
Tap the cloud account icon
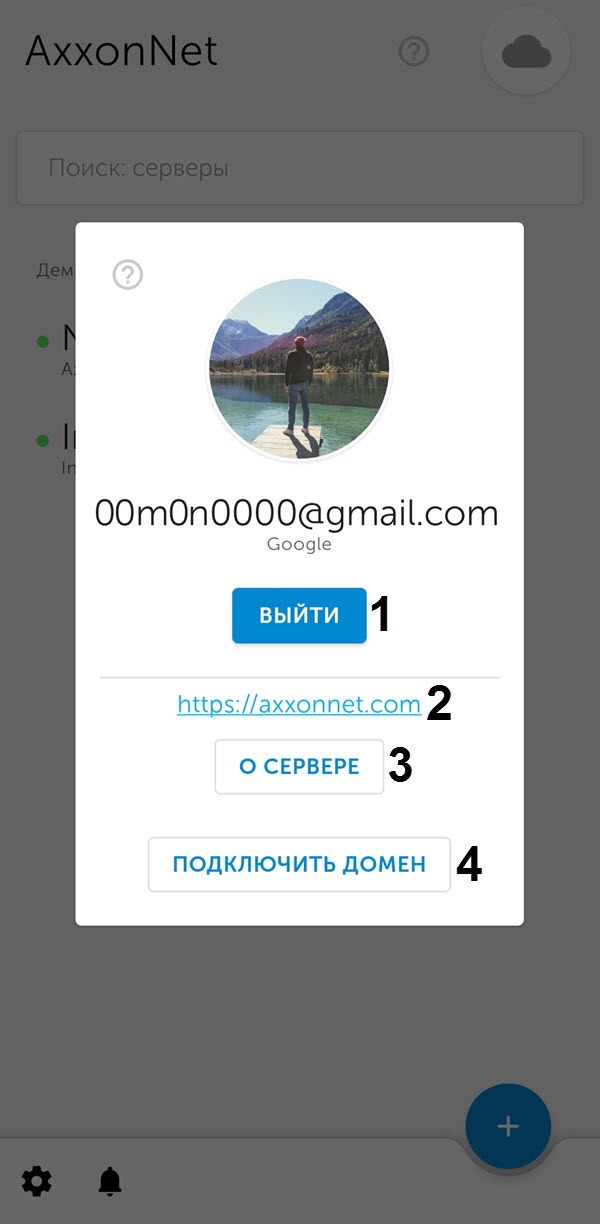point(526,52)
